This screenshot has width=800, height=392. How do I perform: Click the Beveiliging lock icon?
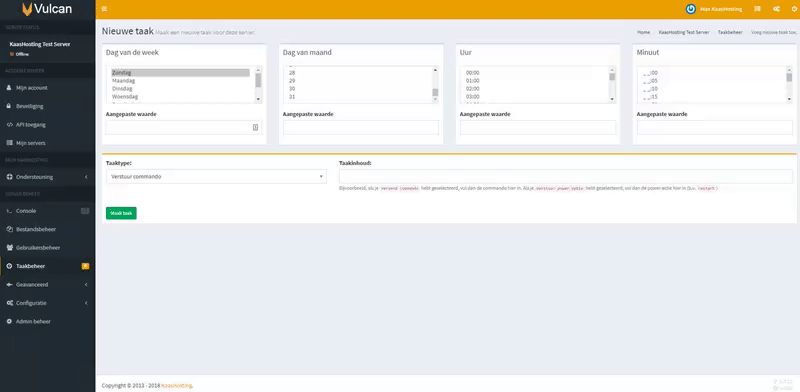[x=9, y=106]
